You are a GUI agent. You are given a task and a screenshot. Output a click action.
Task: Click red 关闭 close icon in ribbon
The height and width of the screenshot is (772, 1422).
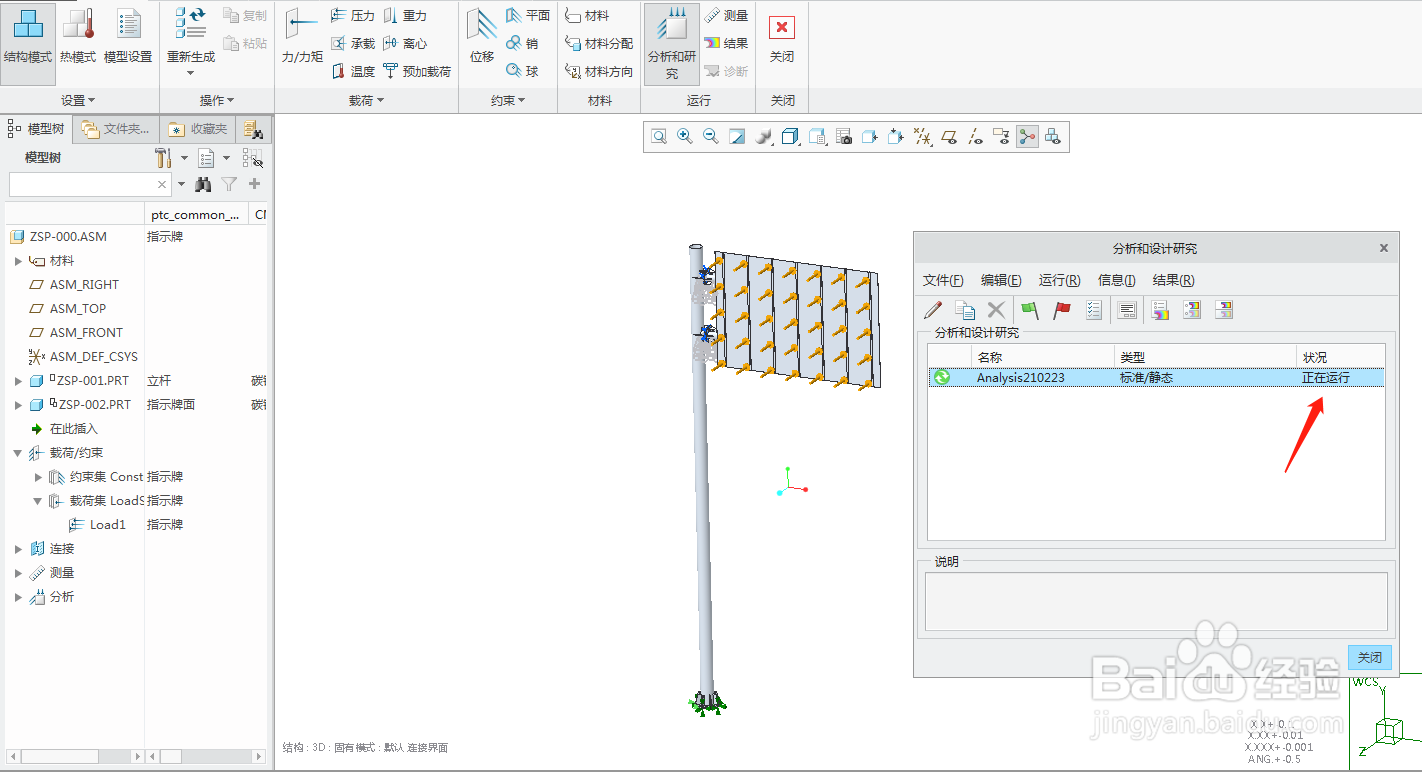pyautogui.click(x=782, y=28)
